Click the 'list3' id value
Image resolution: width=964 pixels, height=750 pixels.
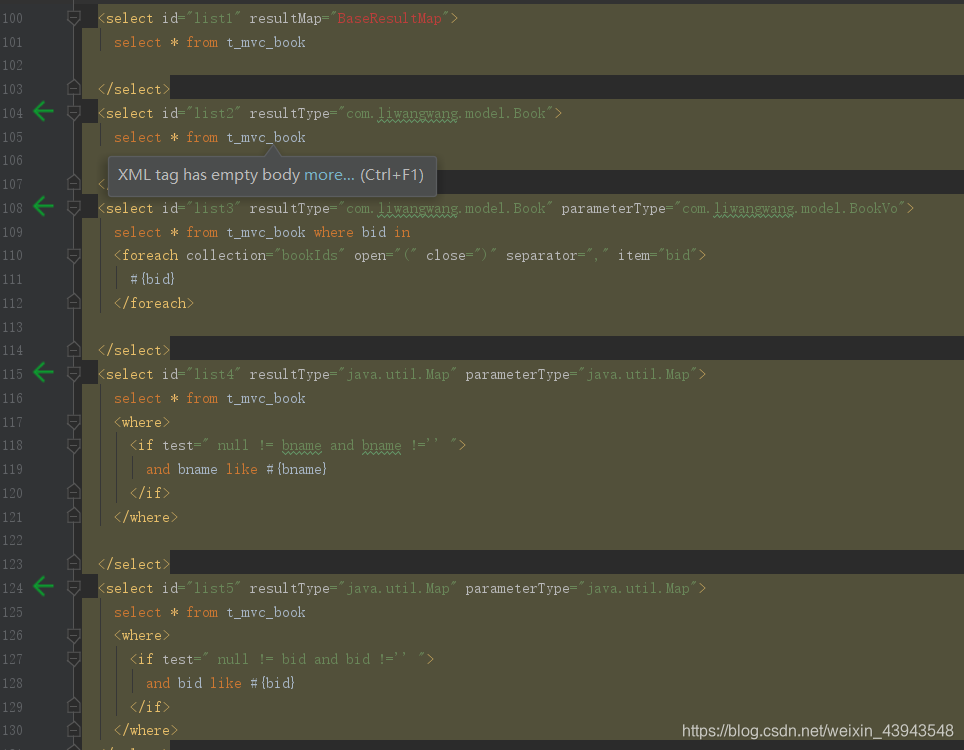214,208
